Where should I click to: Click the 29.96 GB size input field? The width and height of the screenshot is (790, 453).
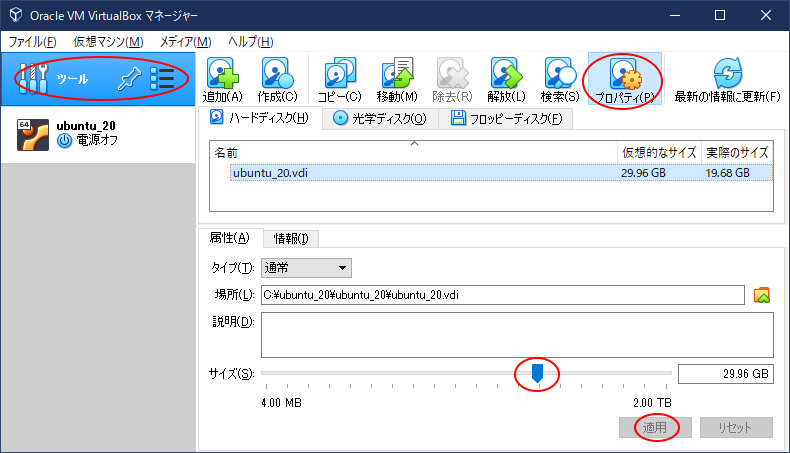coord(726,374)
